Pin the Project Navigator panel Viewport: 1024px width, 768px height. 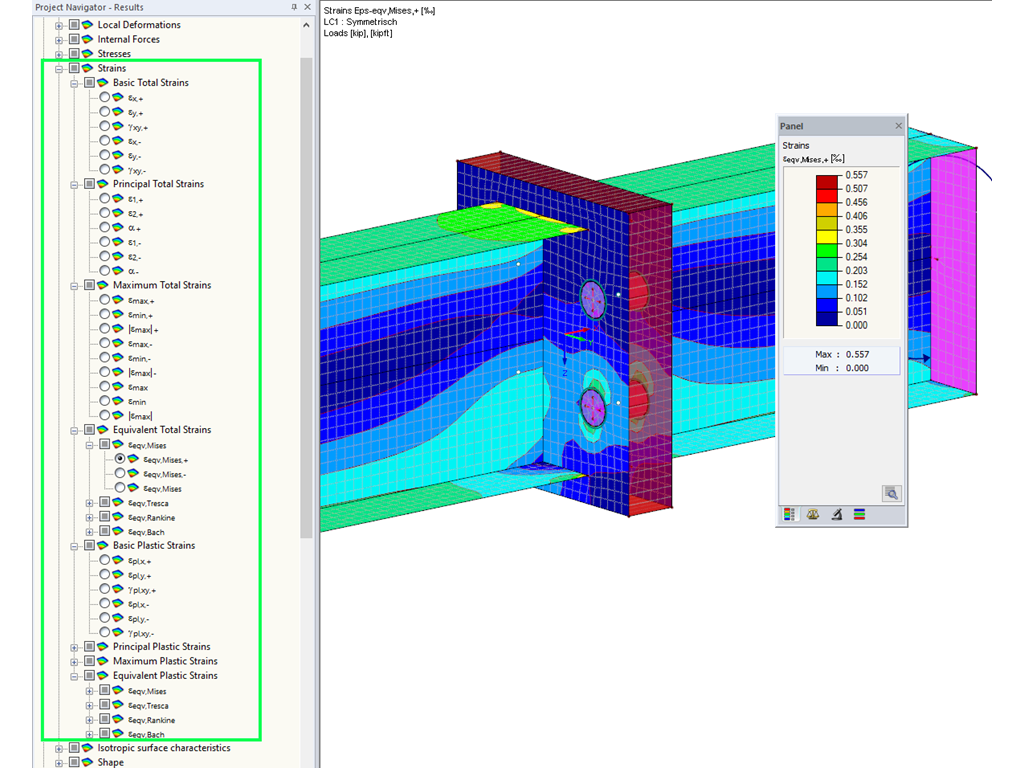point(294,7)
